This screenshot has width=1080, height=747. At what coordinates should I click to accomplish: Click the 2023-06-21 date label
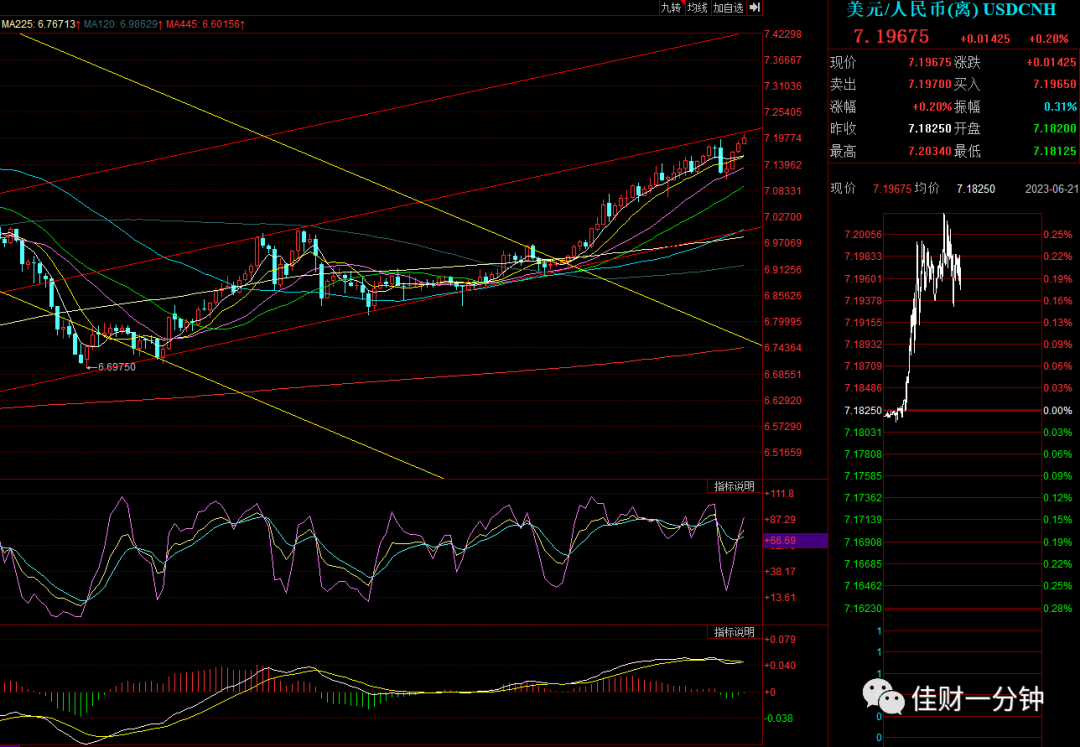1052,189
